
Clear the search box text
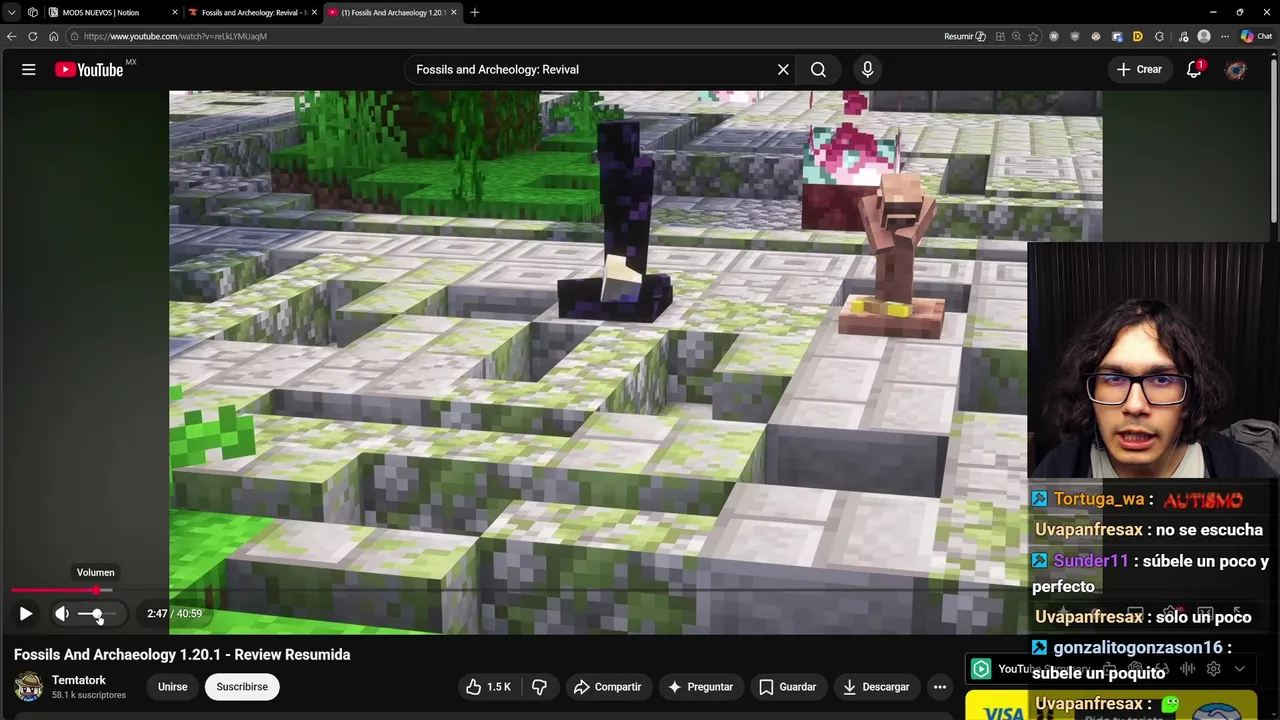pos(783,69)
